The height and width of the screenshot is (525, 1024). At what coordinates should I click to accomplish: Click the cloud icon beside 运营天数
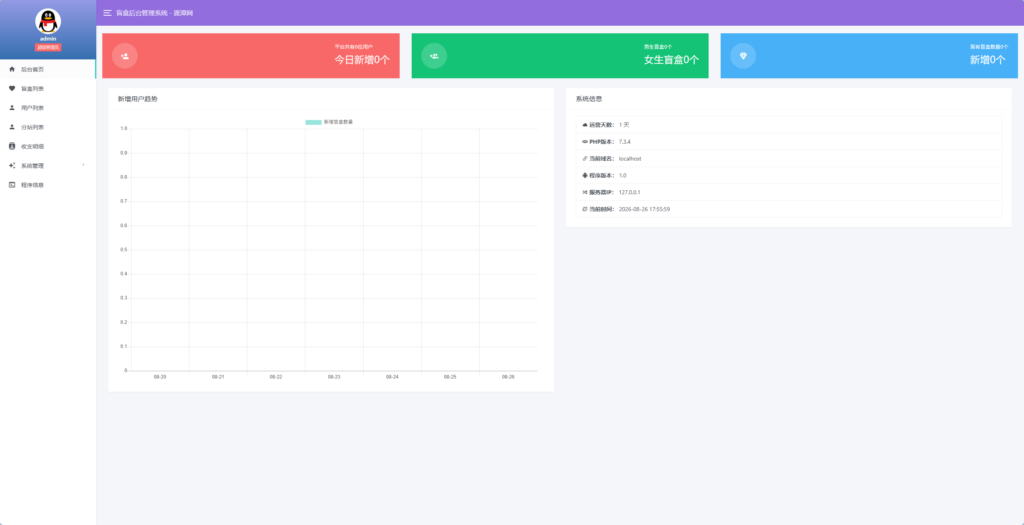(x=585, y=125)
